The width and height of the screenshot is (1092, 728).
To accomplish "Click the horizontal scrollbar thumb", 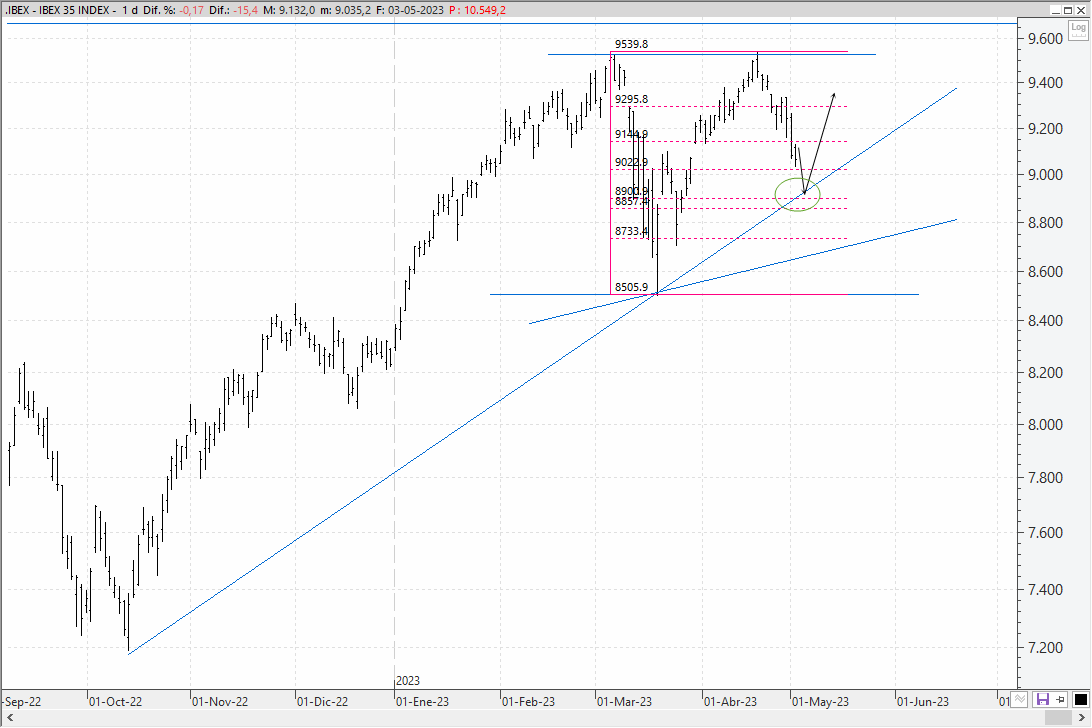I will point(1059,718).
